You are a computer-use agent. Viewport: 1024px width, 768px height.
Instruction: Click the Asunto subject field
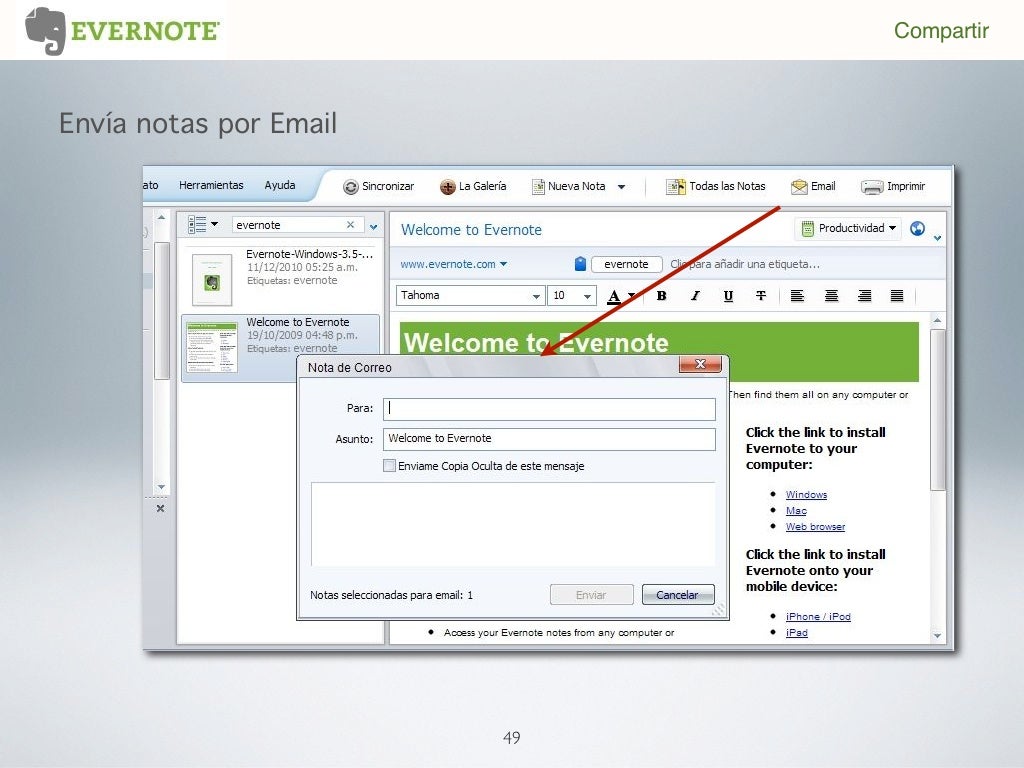[x=549, y=439]
